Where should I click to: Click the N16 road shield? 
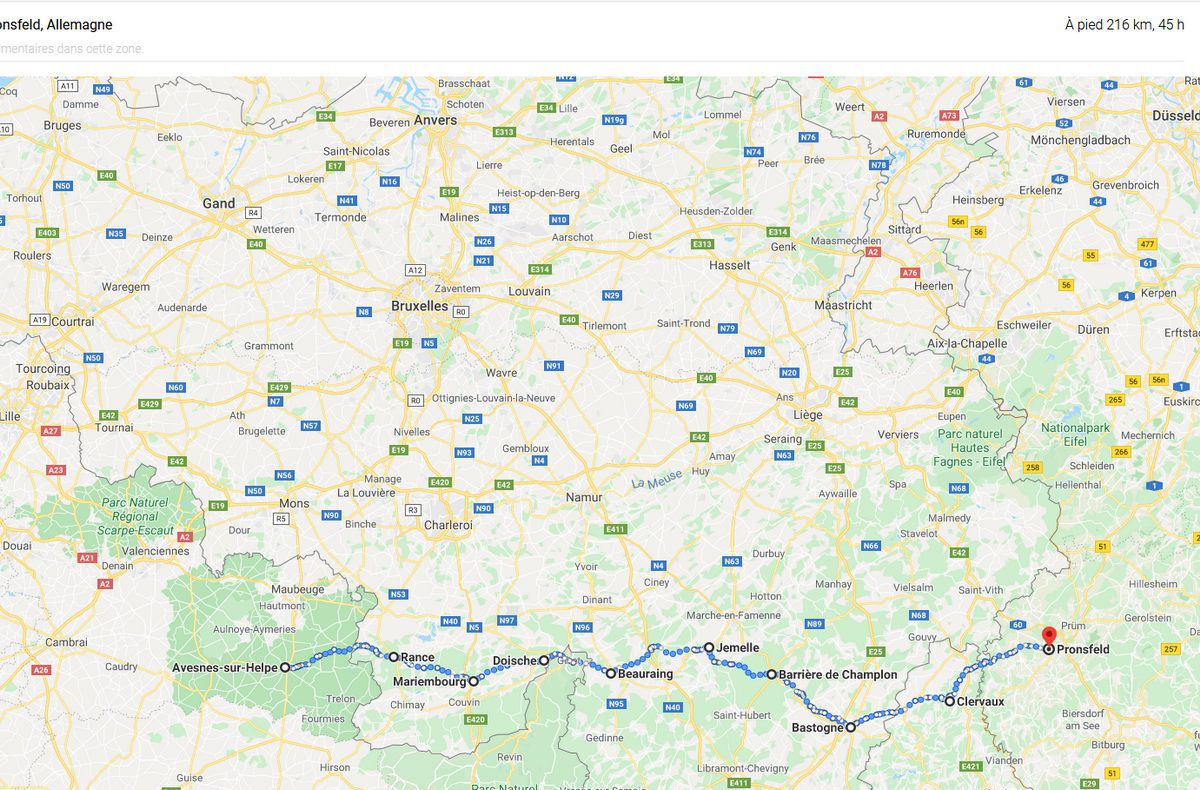(390, 181)
